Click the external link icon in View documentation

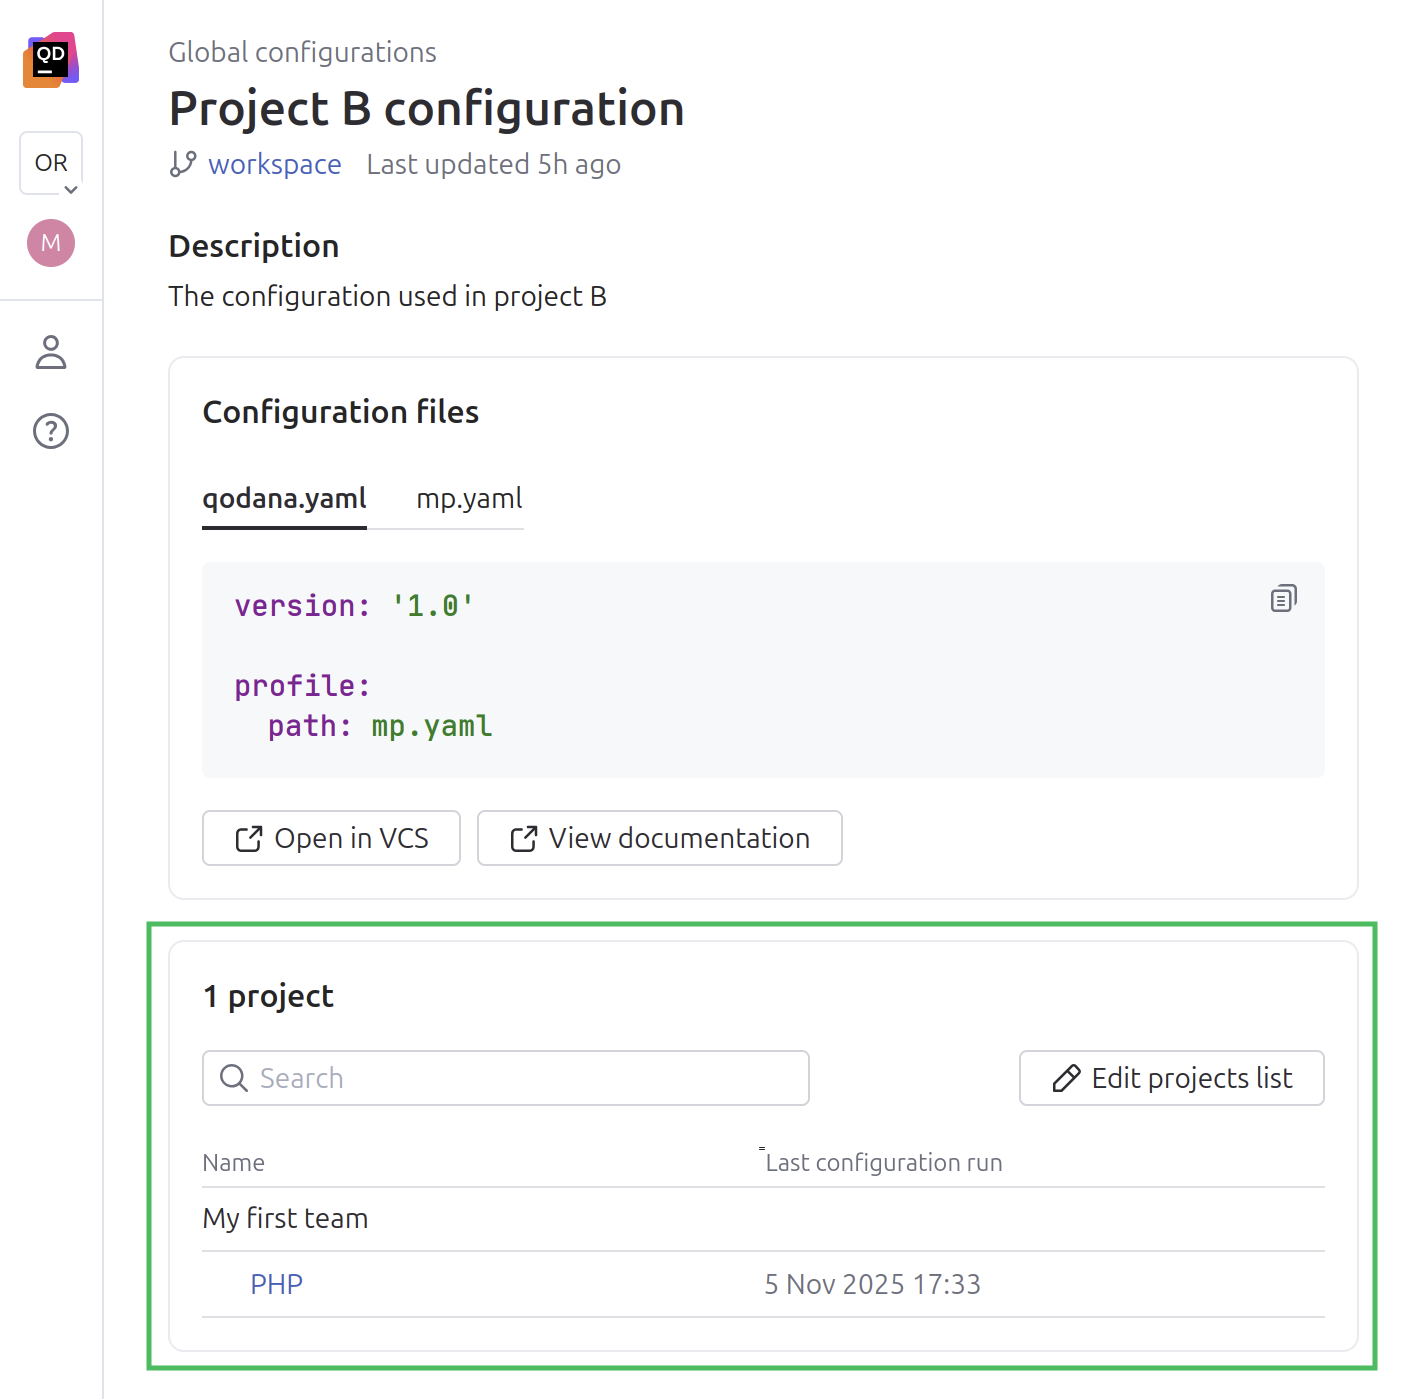point(524,838)
